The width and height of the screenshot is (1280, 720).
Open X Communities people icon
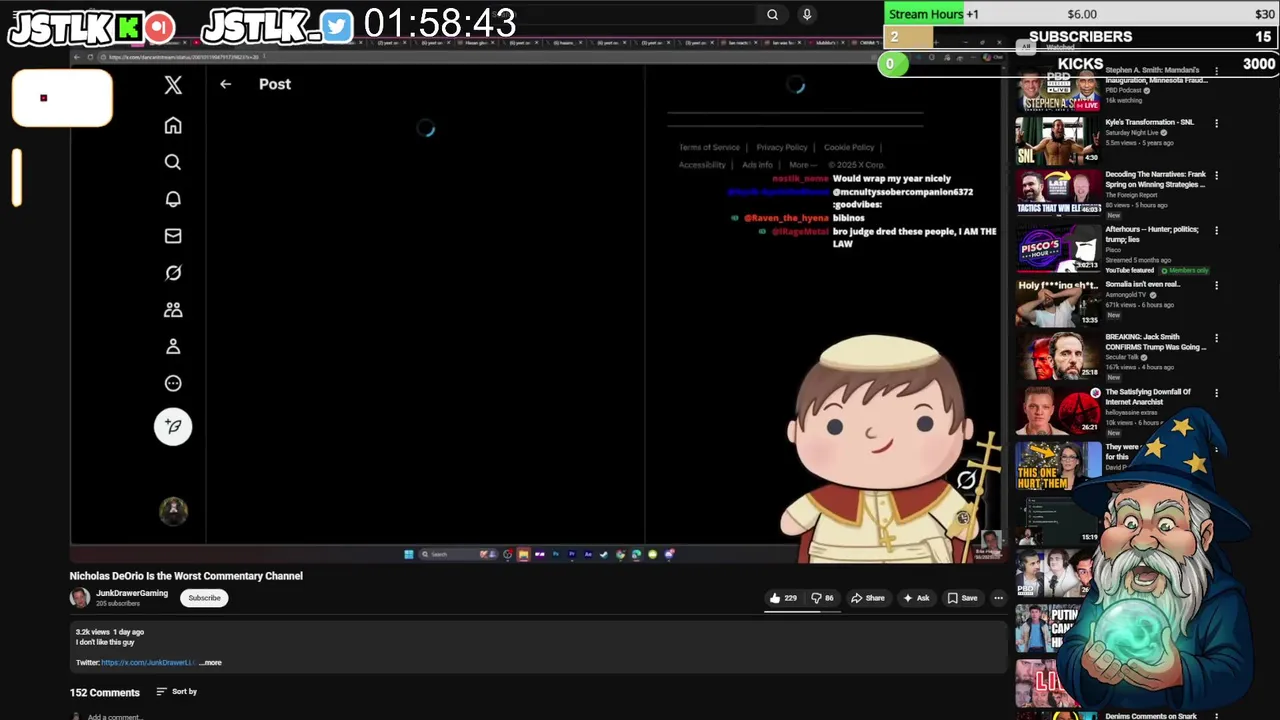coord(173,310)
